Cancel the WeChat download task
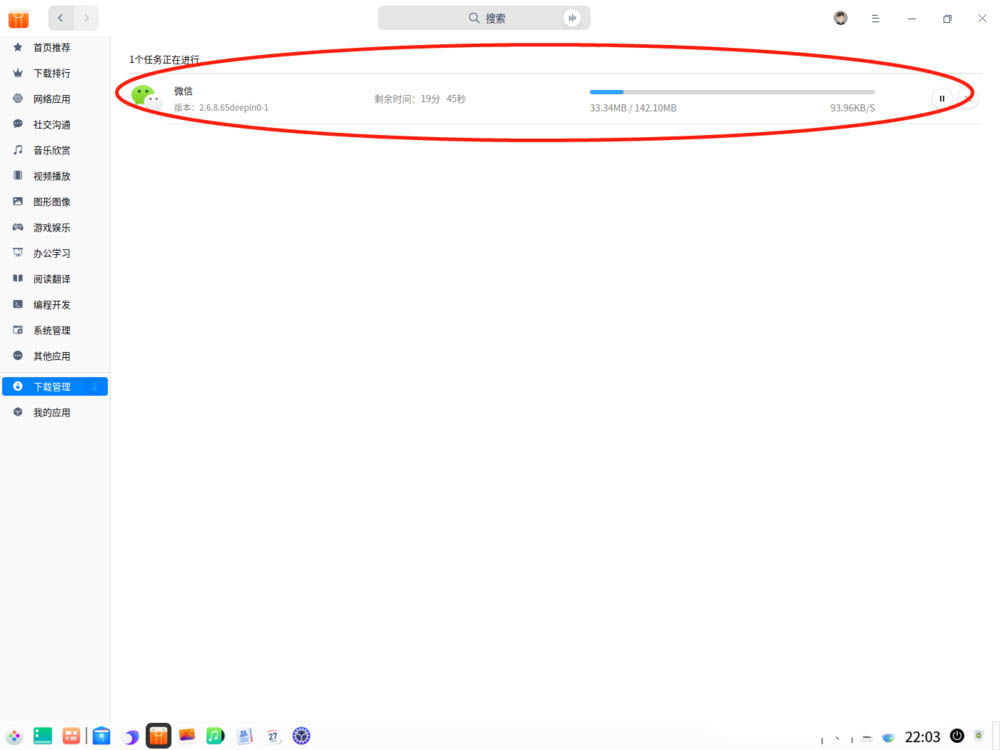This screenshot has height=750, width=1000. 968,98
